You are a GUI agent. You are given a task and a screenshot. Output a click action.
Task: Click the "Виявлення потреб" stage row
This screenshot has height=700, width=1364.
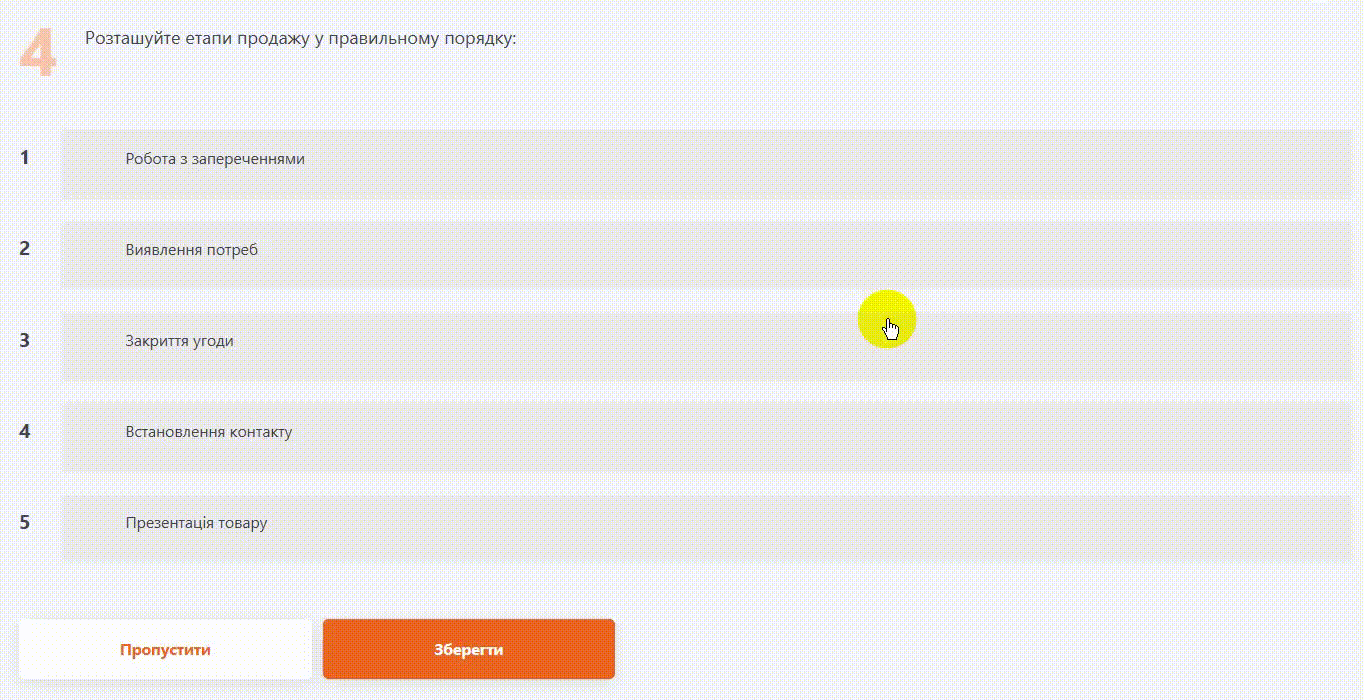(x=192, y=250)
